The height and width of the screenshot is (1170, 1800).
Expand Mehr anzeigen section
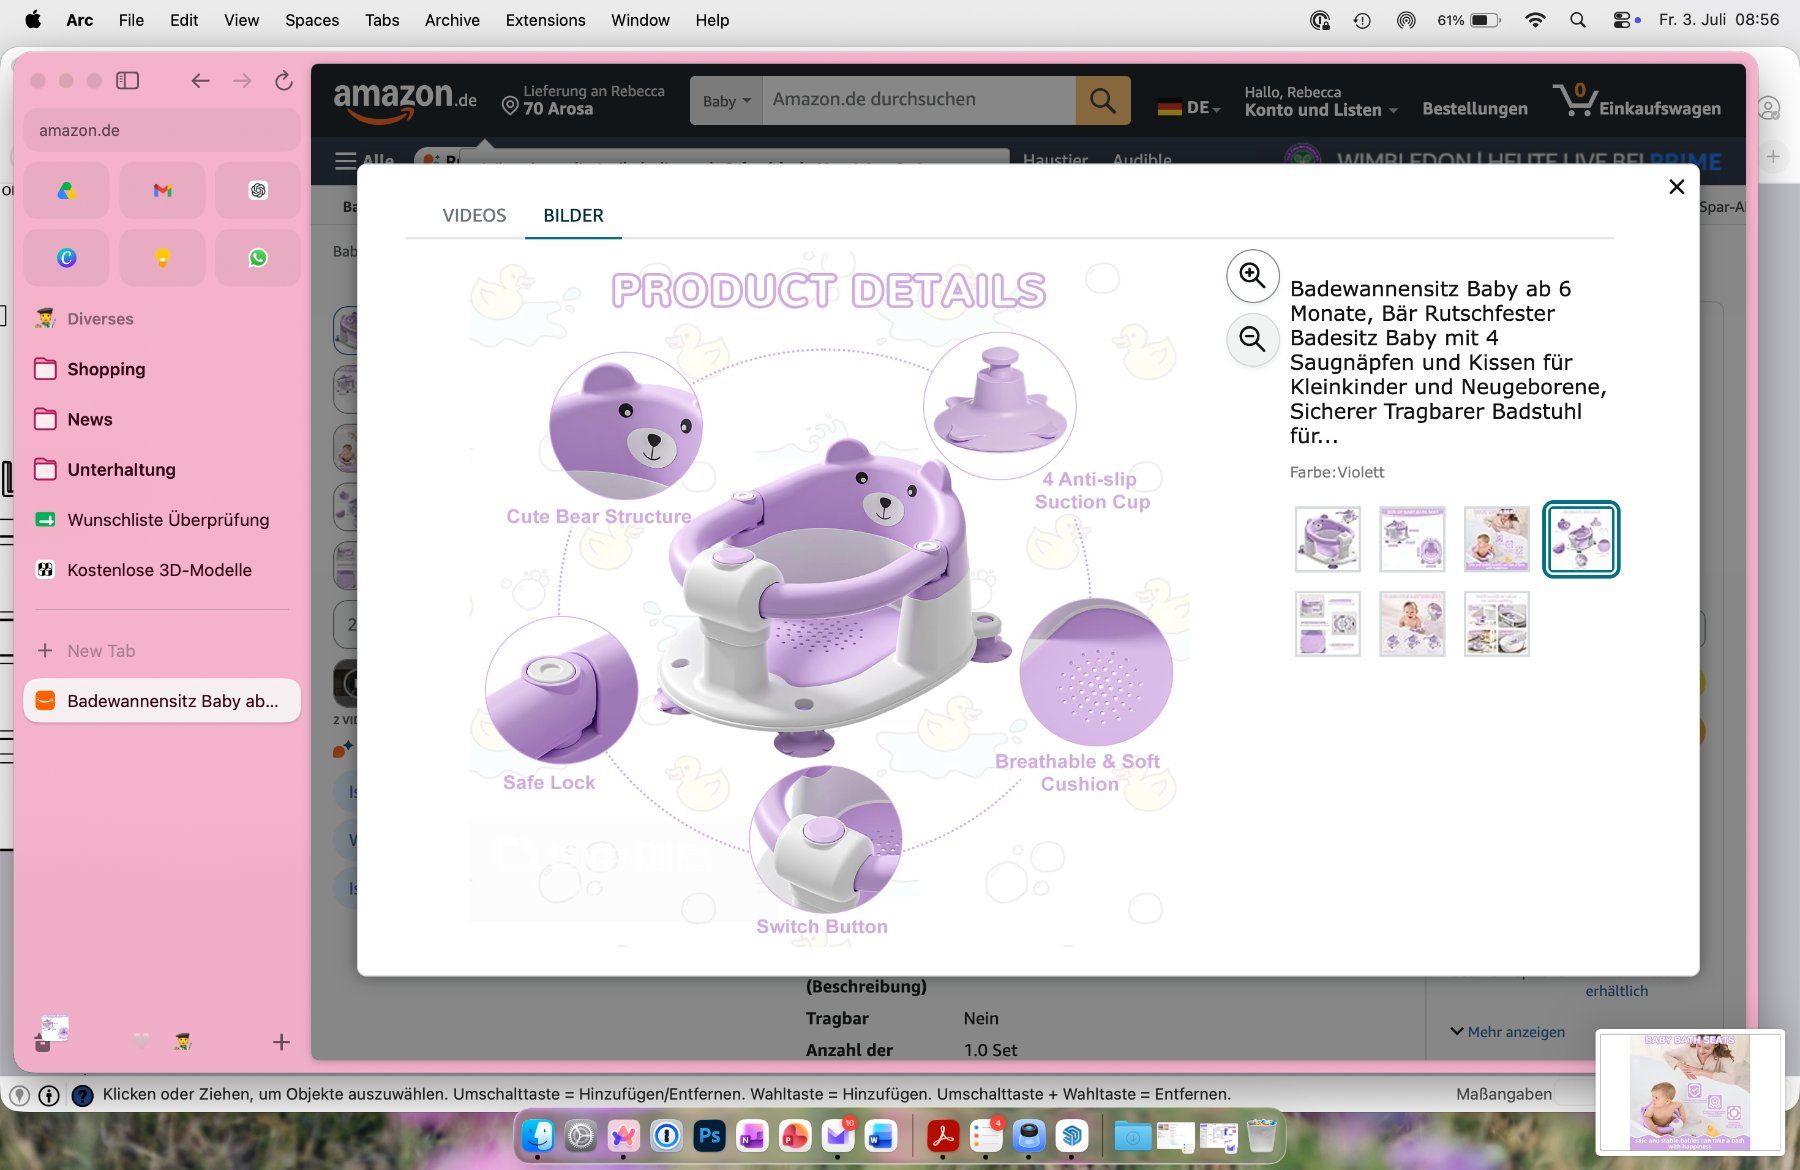1508,1031
